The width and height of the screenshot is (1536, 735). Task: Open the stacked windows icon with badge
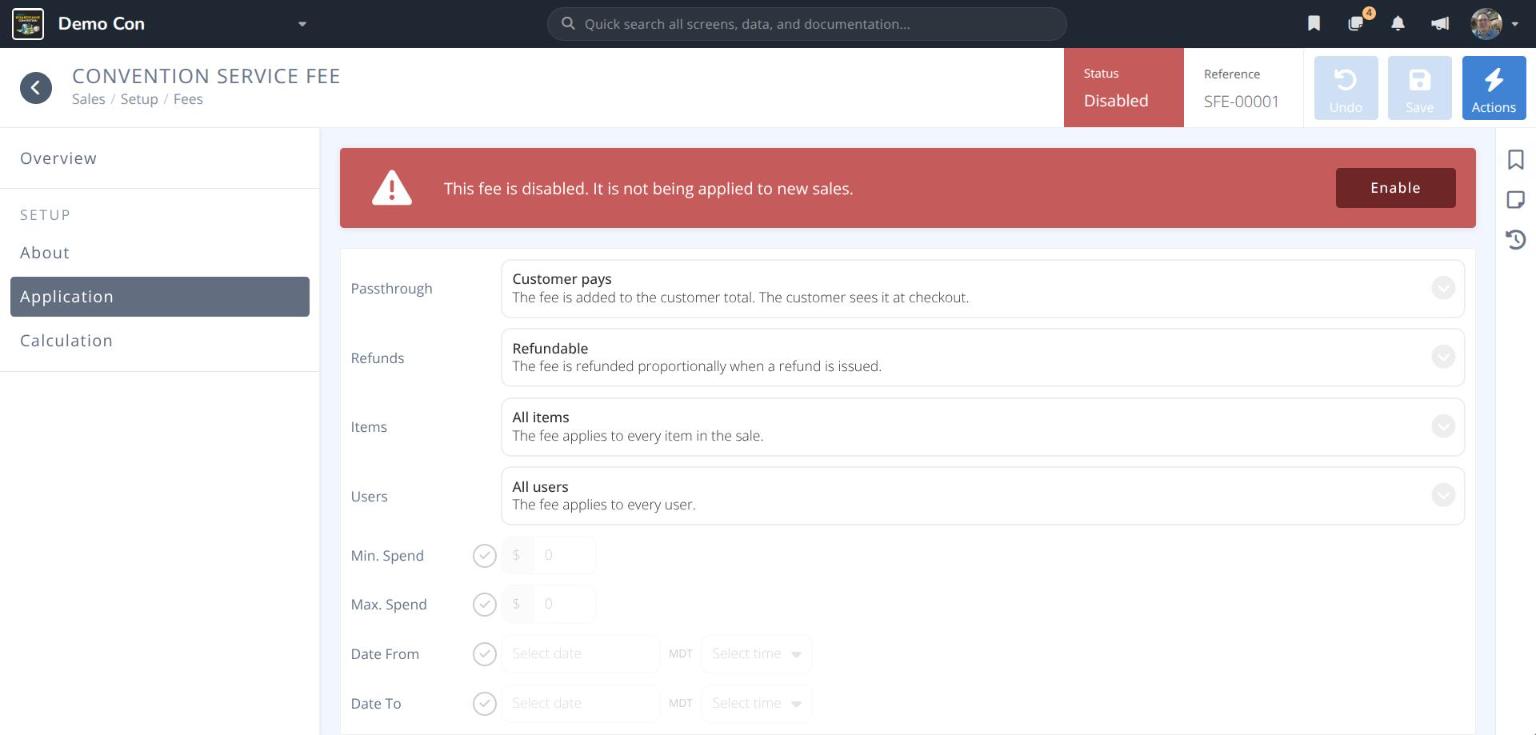click(x=1357, y=22)
